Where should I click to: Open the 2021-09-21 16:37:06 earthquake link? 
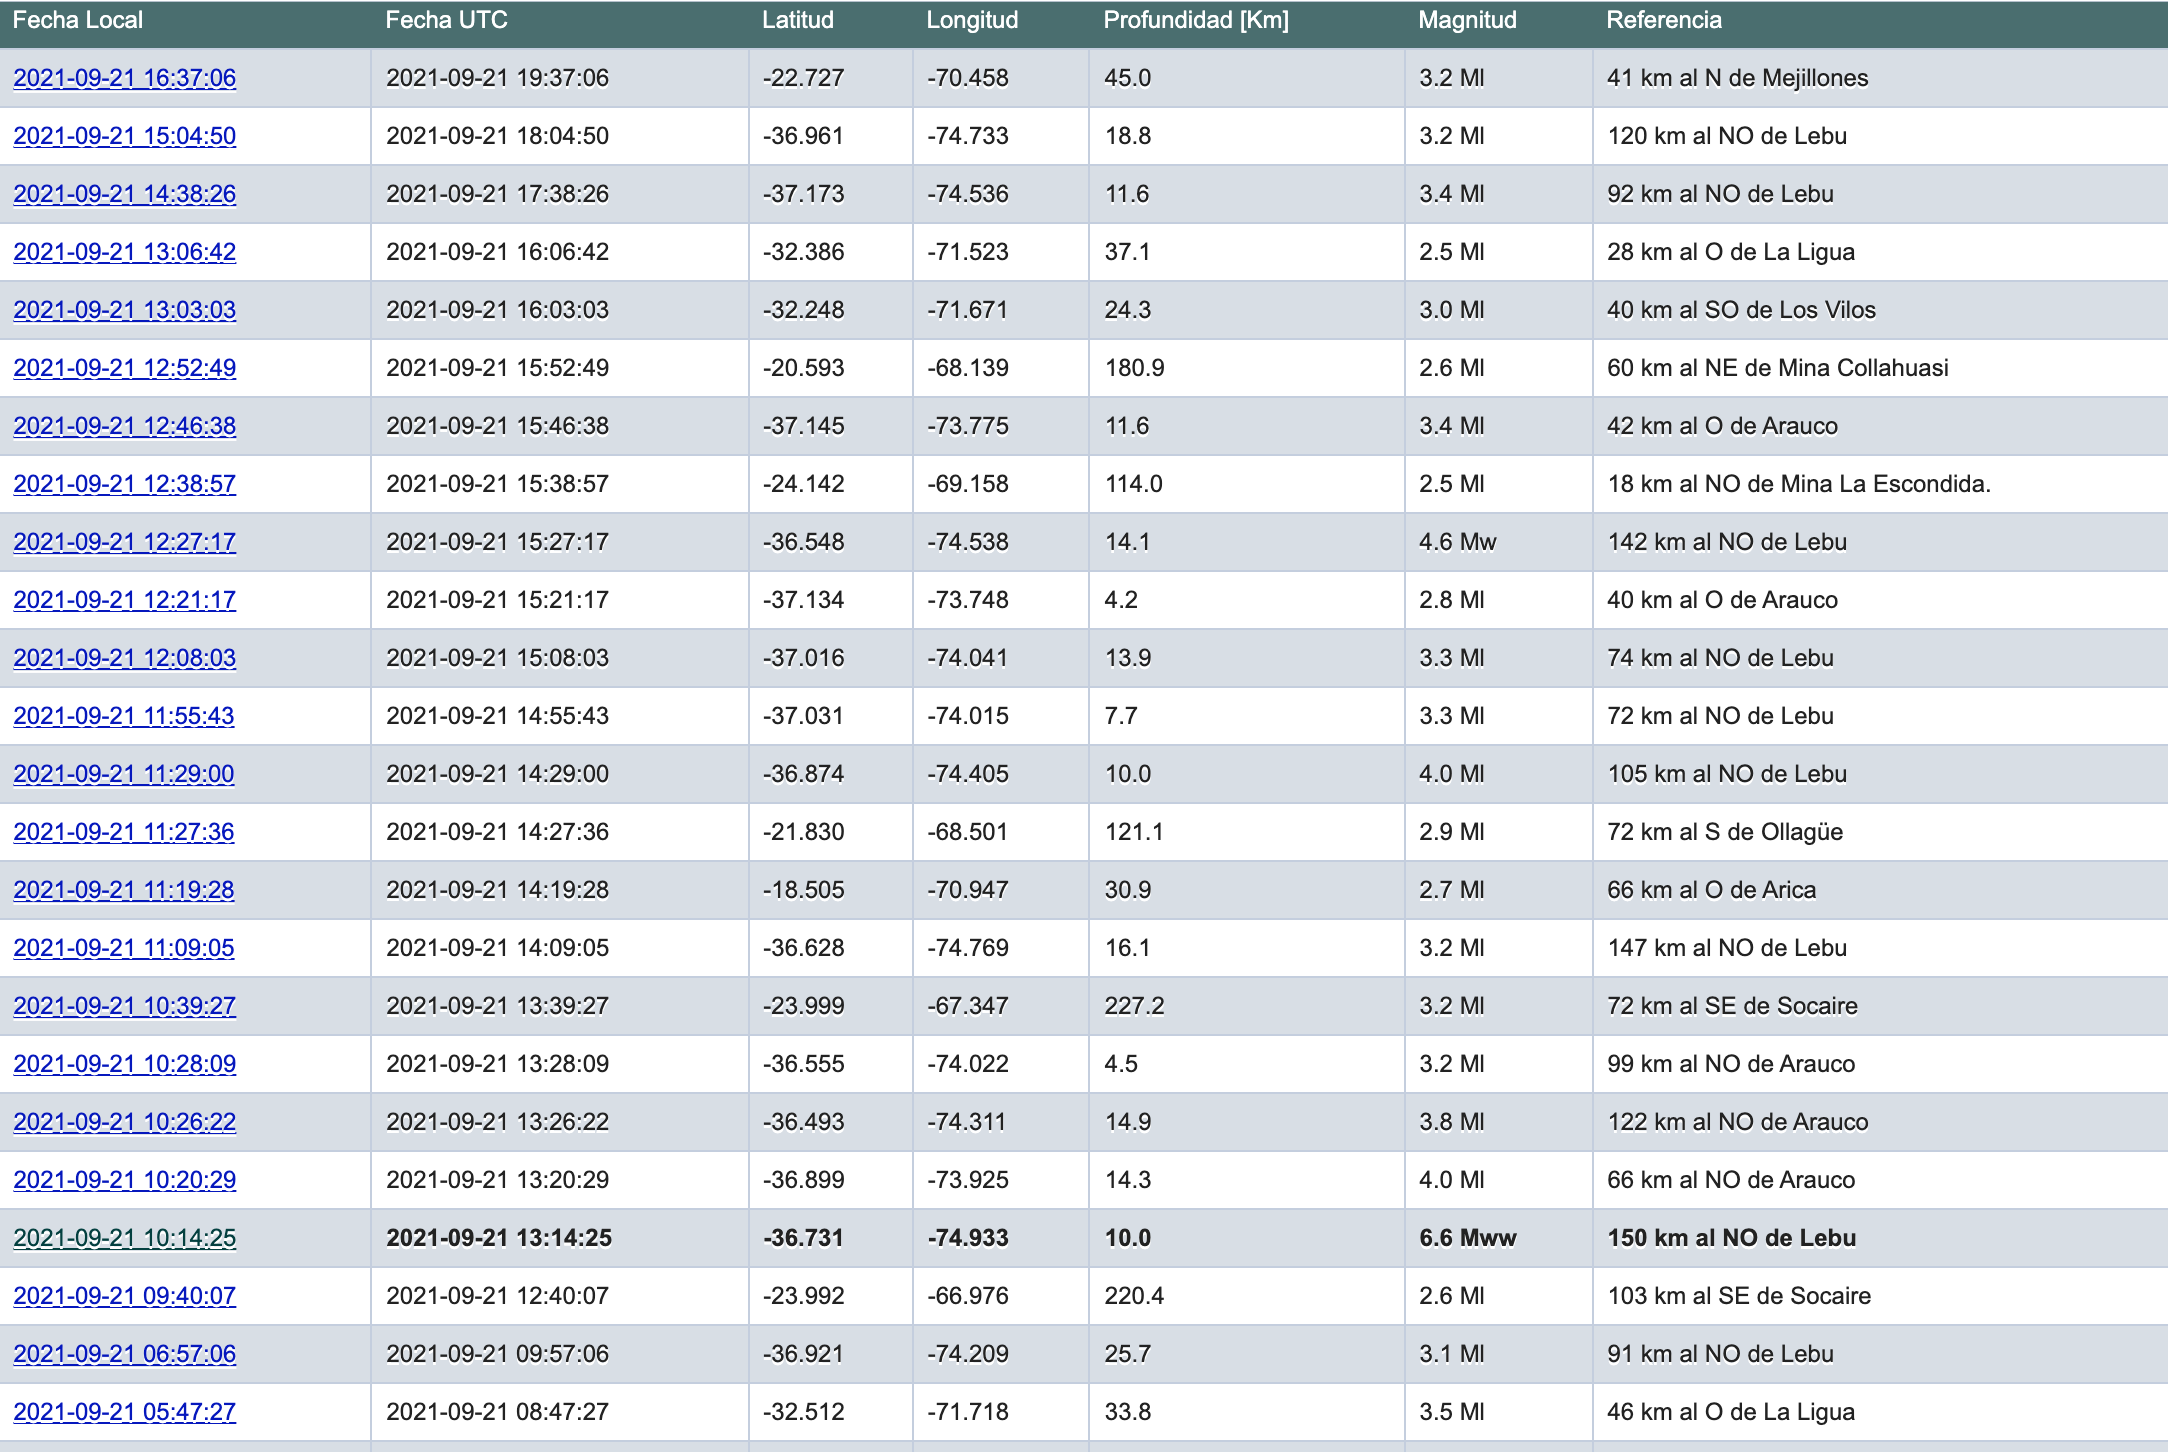coord(125,78)
